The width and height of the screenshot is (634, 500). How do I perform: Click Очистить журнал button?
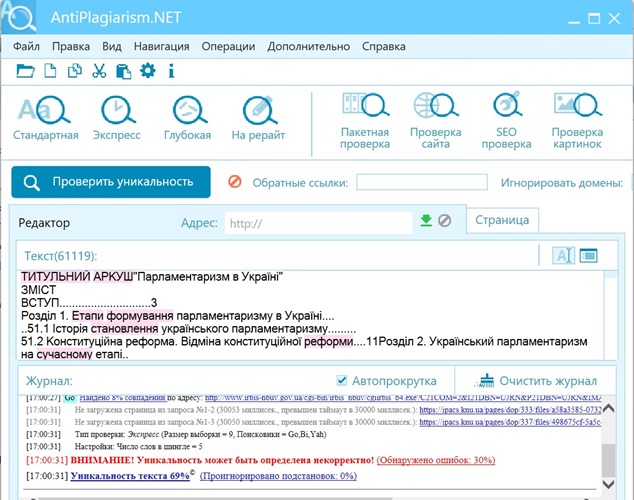pyautogui.click(x=538, y=381)
